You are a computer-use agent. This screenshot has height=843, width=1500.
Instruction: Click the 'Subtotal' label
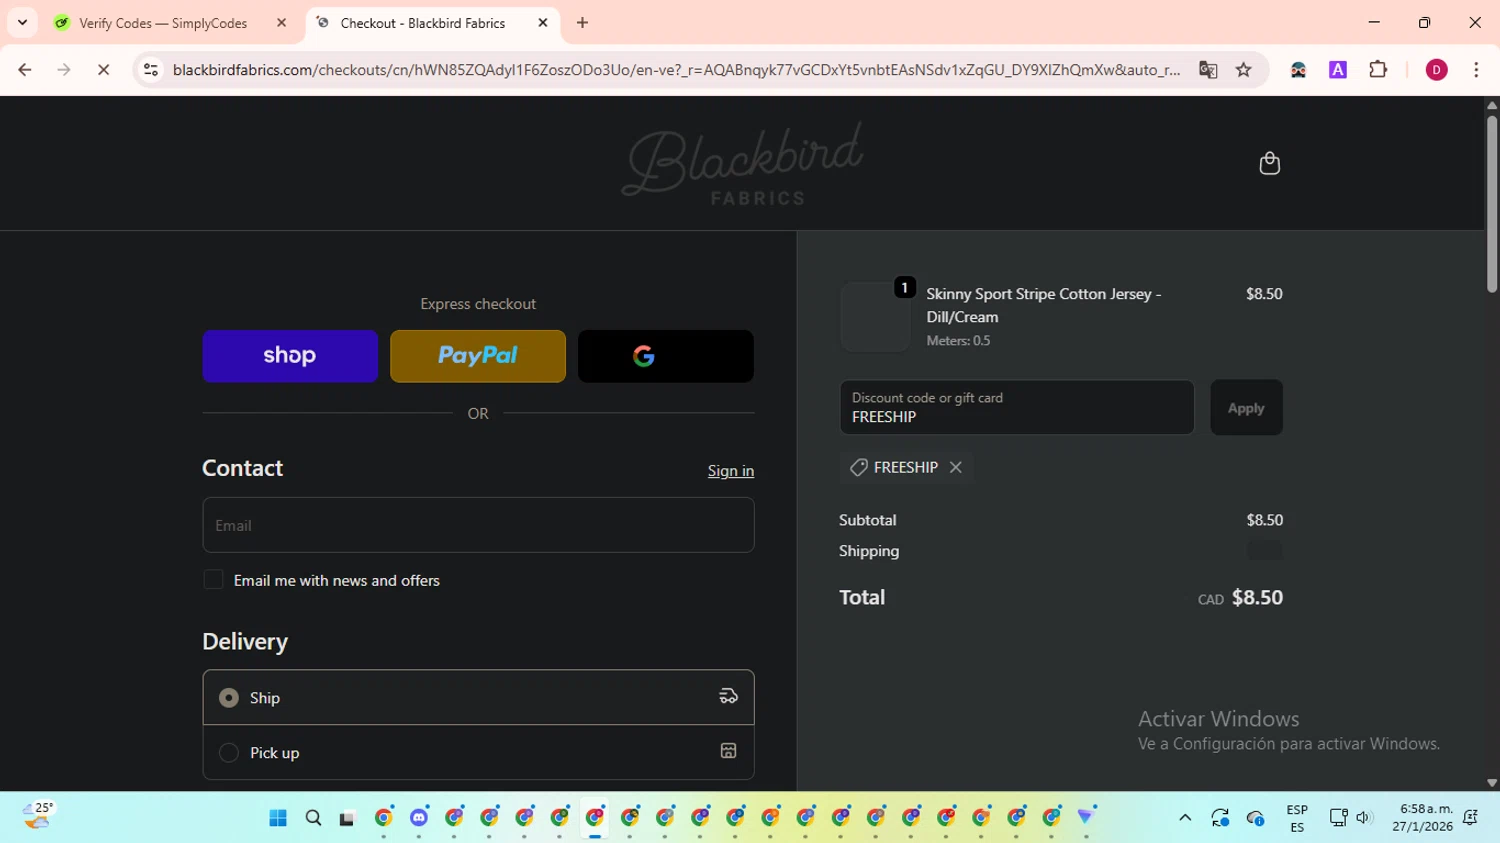point(868,520)
